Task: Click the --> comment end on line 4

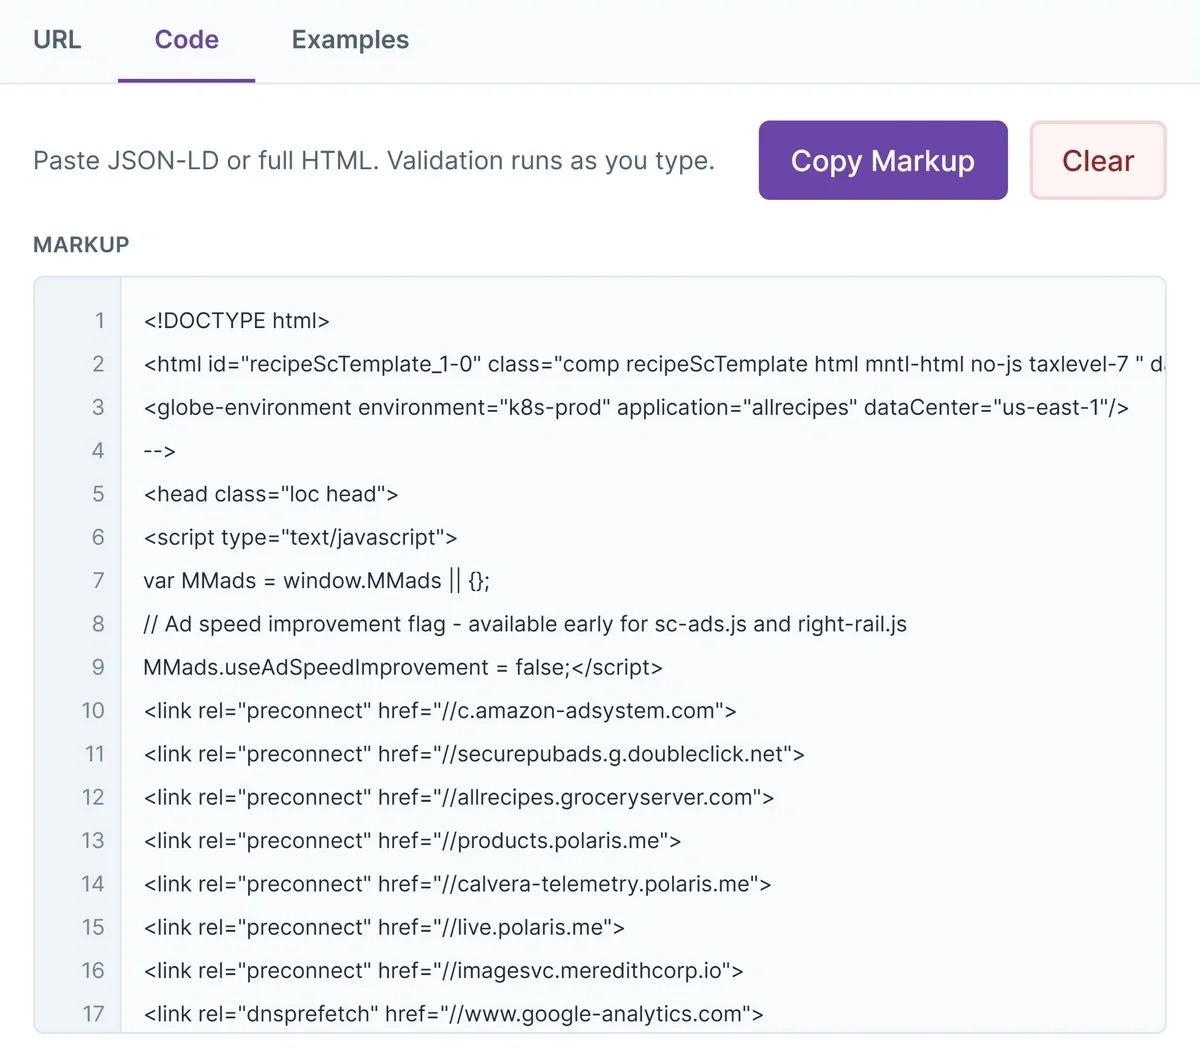Action: pyautogui.click(x=160, y=451)
